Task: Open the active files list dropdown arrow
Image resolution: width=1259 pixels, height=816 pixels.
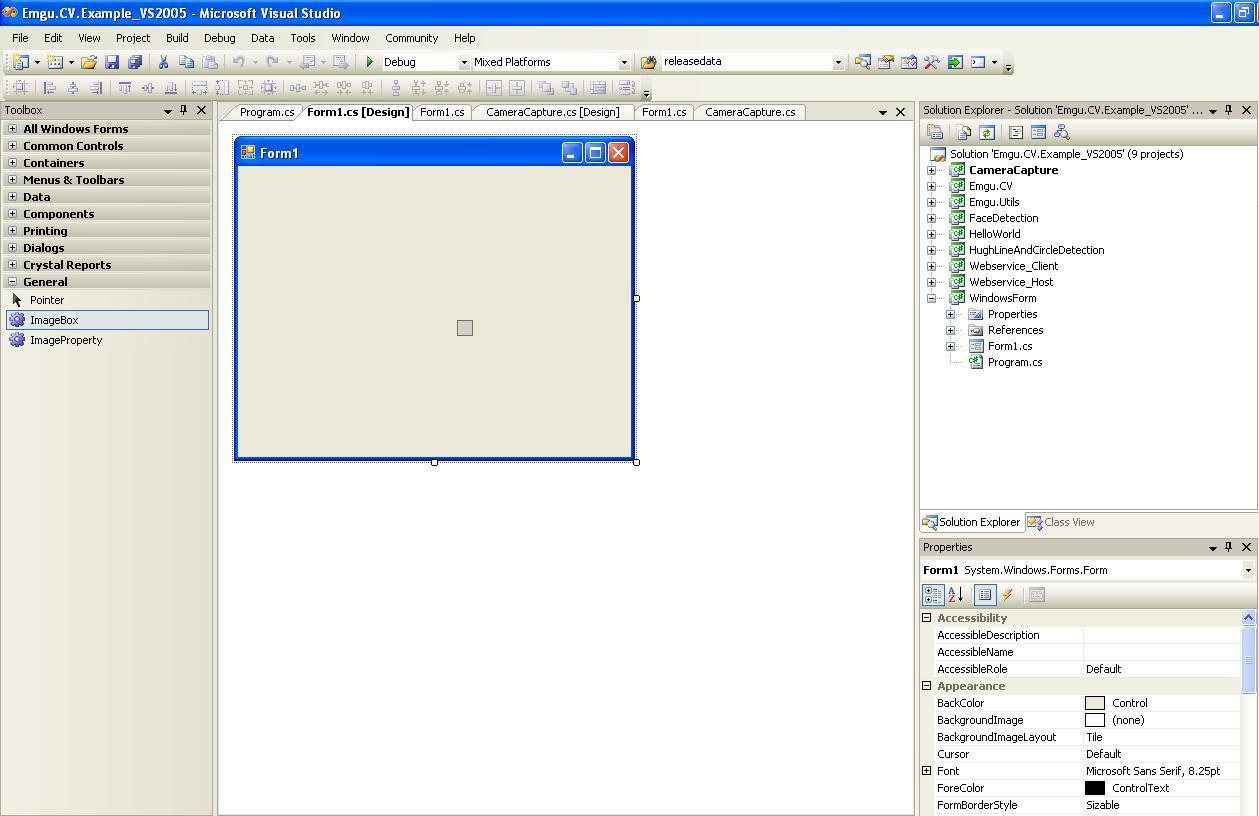Action: [x=882, y=112]
